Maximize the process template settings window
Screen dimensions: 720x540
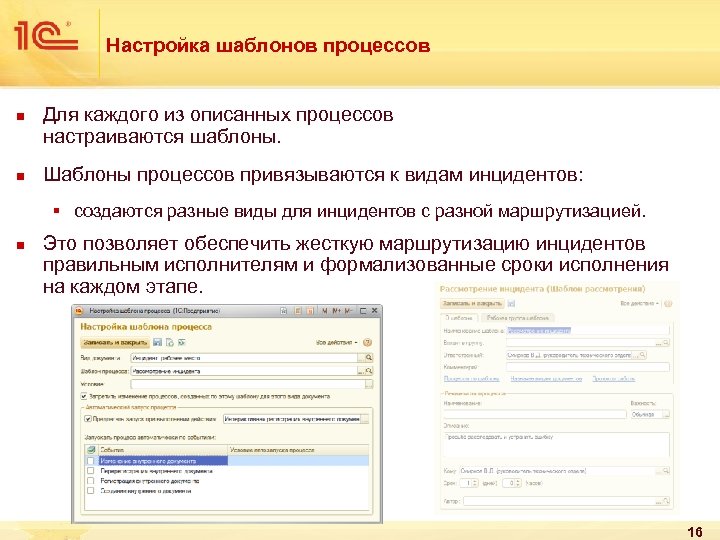[x=363, y=311]
